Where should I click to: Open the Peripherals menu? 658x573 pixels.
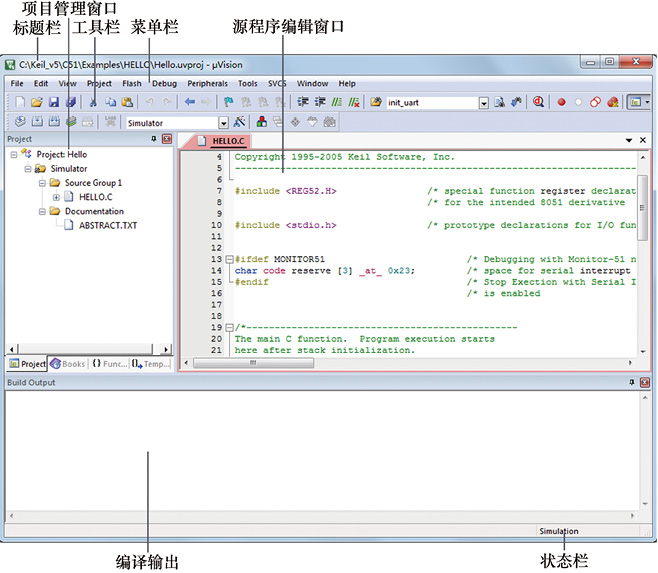pos(206,84)
